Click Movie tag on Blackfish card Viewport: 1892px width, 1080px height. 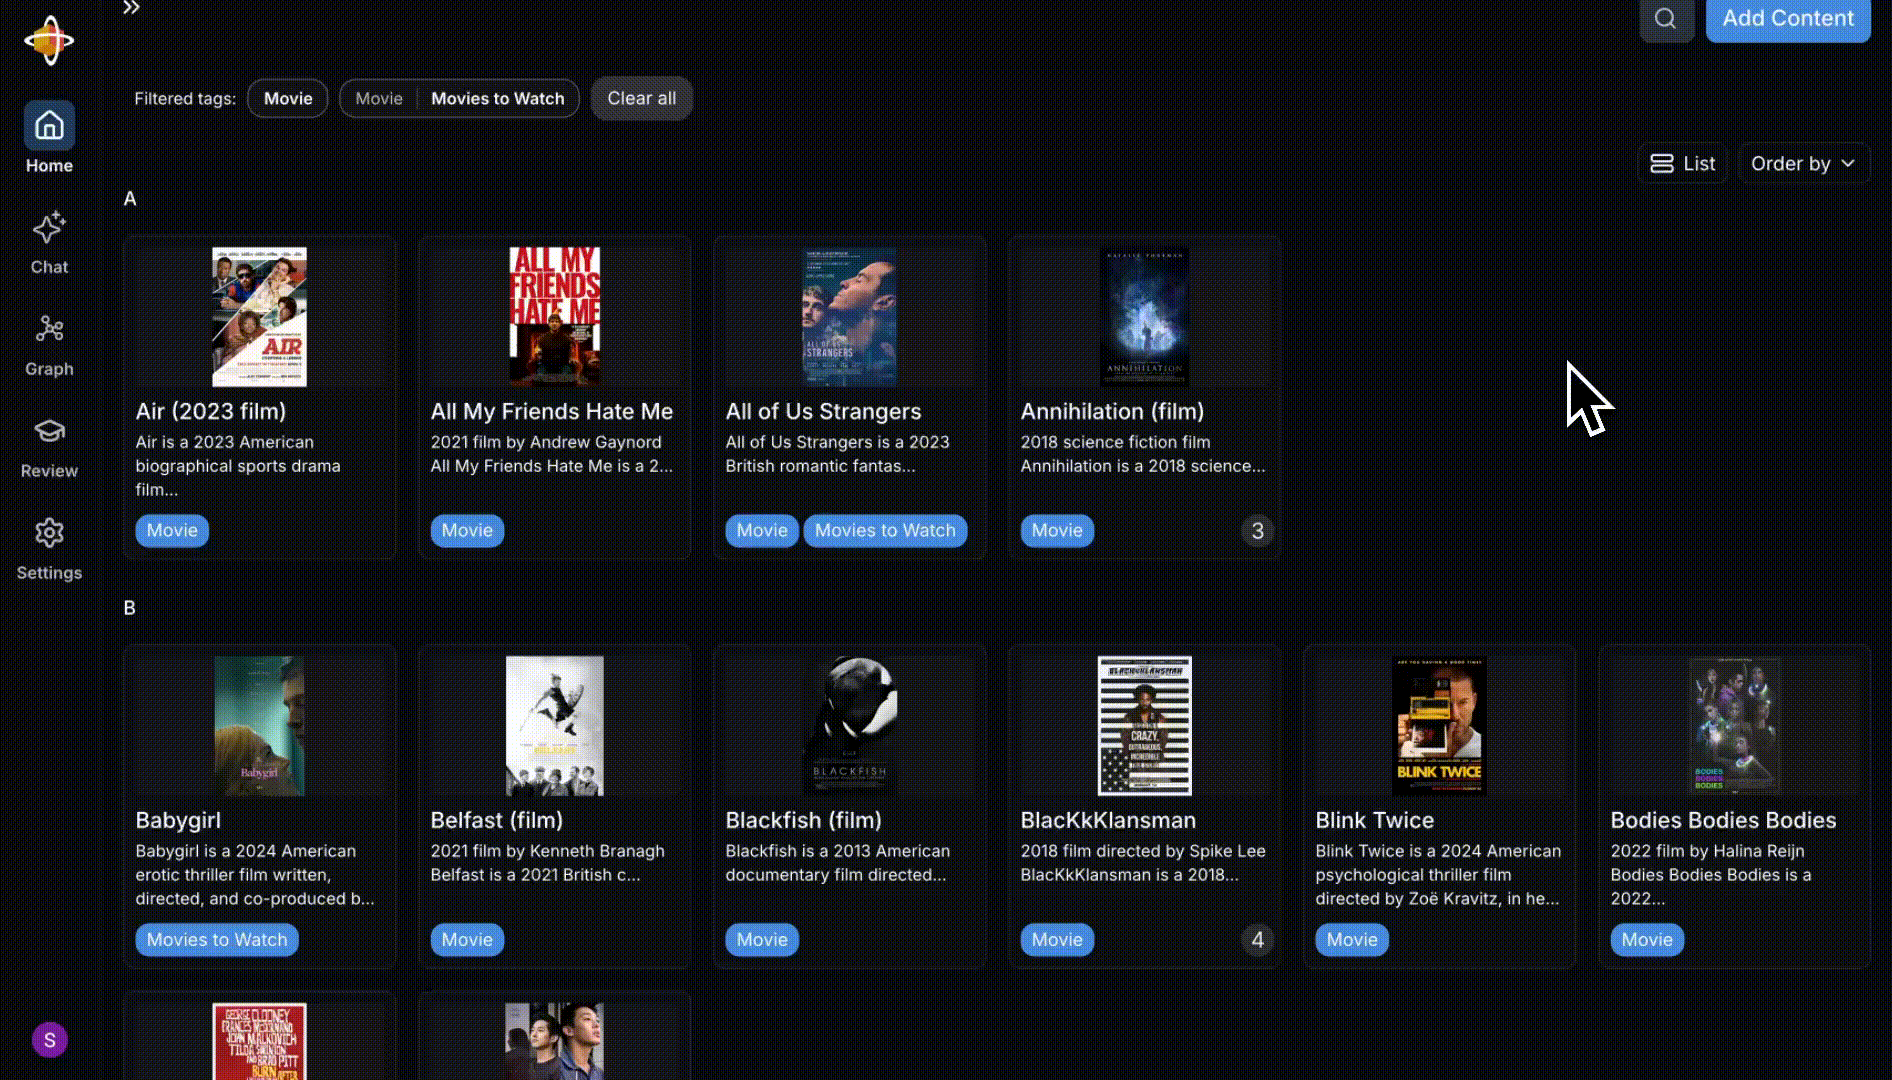pos(762,939)
